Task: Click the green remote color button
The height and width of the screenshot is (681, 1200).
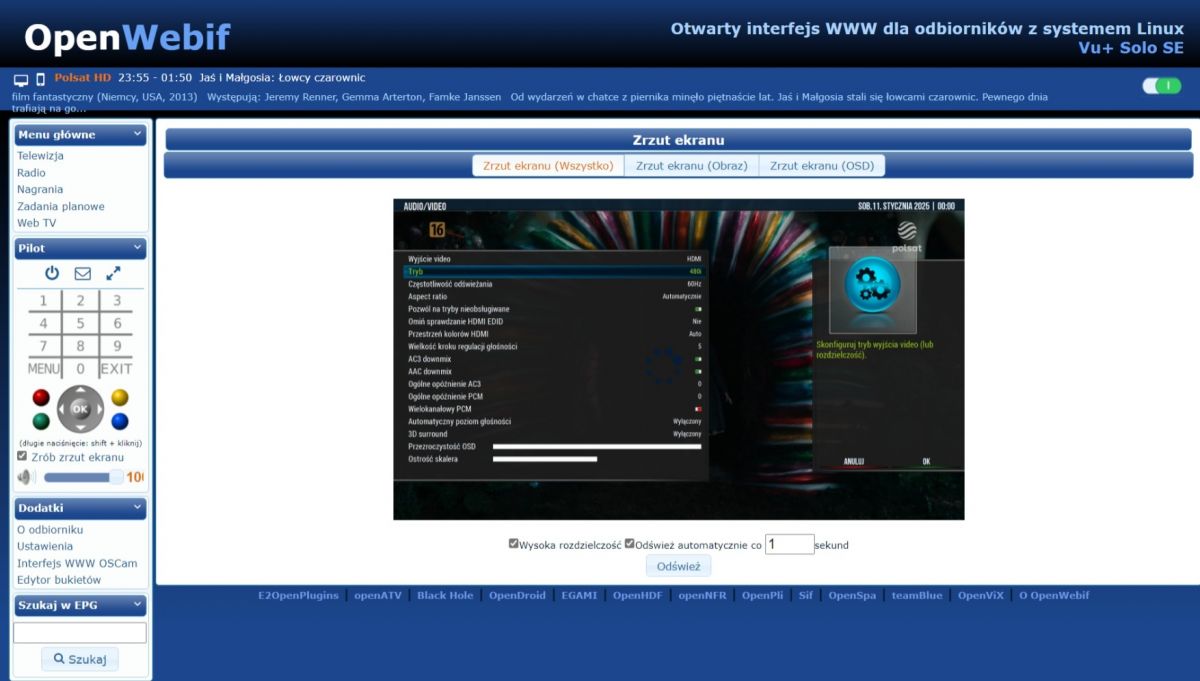Action: pyautogui.click(x=41, y=421)
